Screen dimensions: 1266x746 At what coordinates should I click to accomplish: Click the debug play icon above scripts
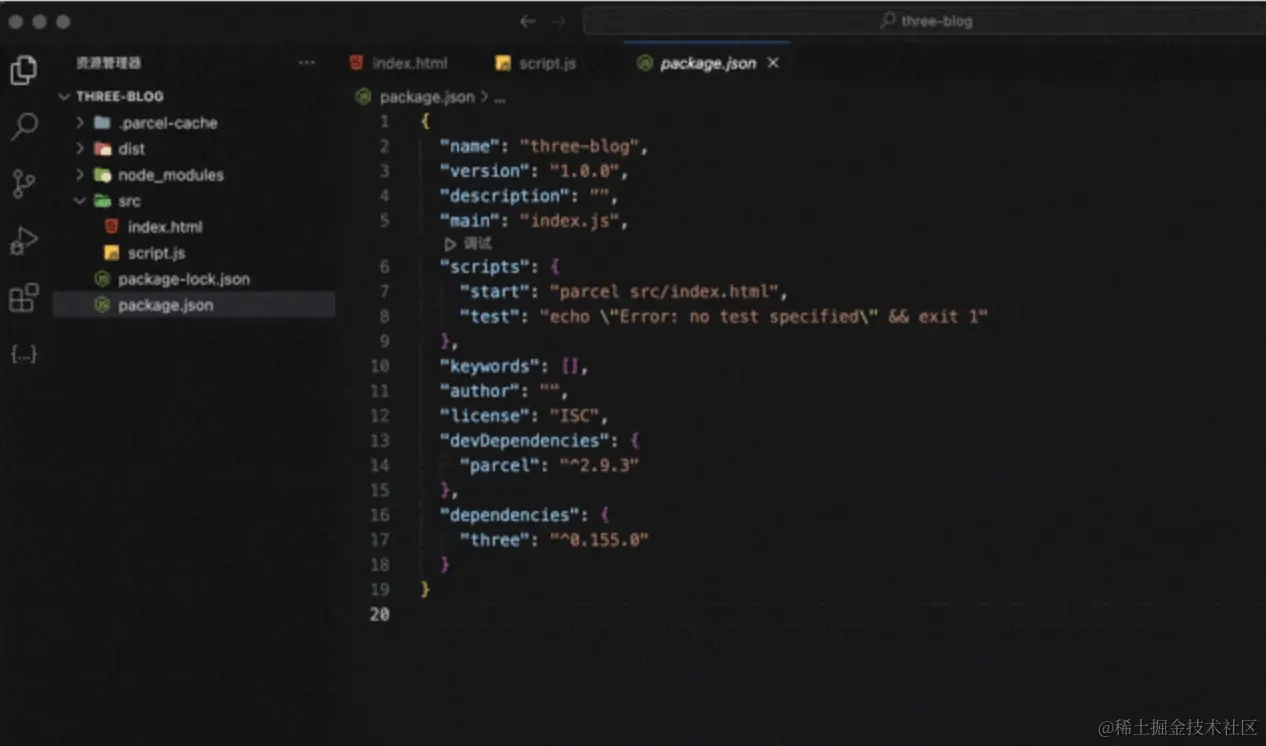click(451, 244)
